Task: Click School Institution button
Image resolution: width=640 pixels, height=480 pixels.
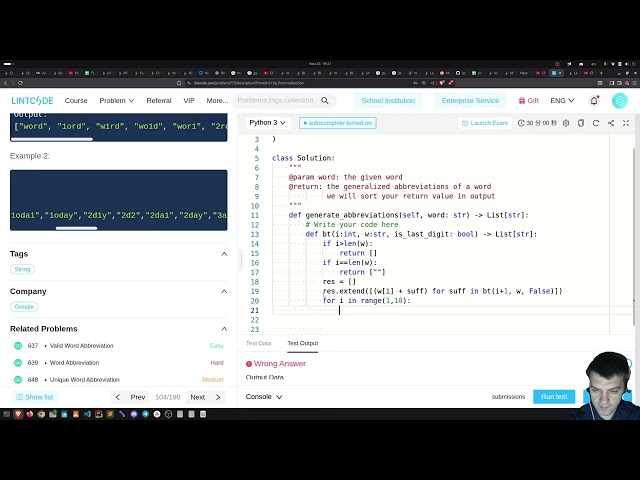Action: 388,100
